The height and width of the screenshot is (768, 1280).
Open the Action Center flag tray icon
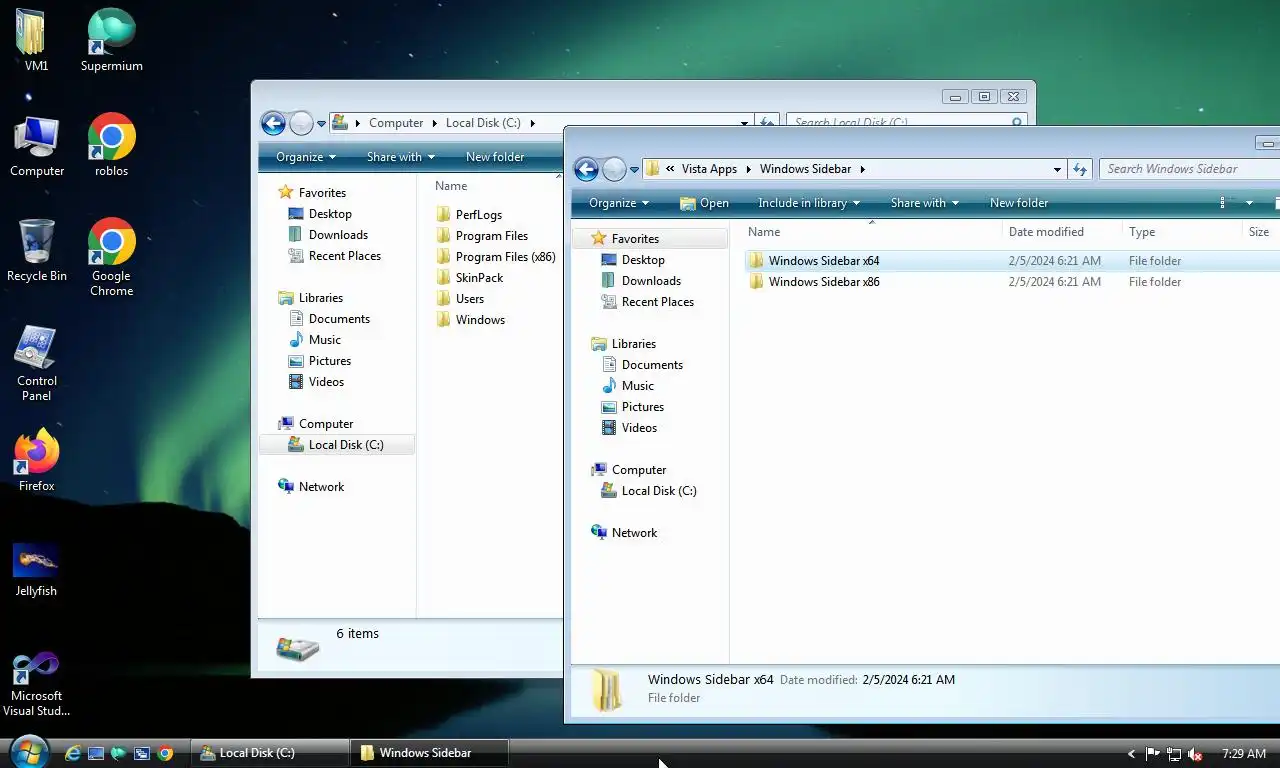pyautogui.click(x=1152, y=754)
